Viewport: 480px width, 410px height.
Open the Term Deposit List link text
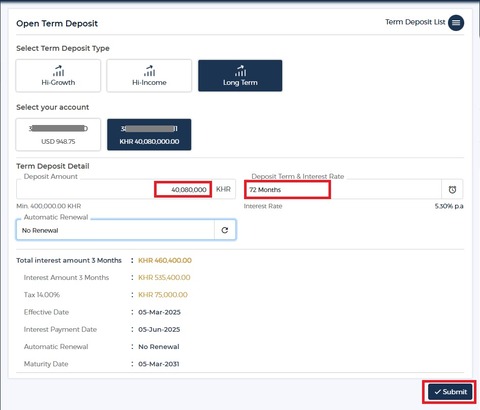(415, 22)
